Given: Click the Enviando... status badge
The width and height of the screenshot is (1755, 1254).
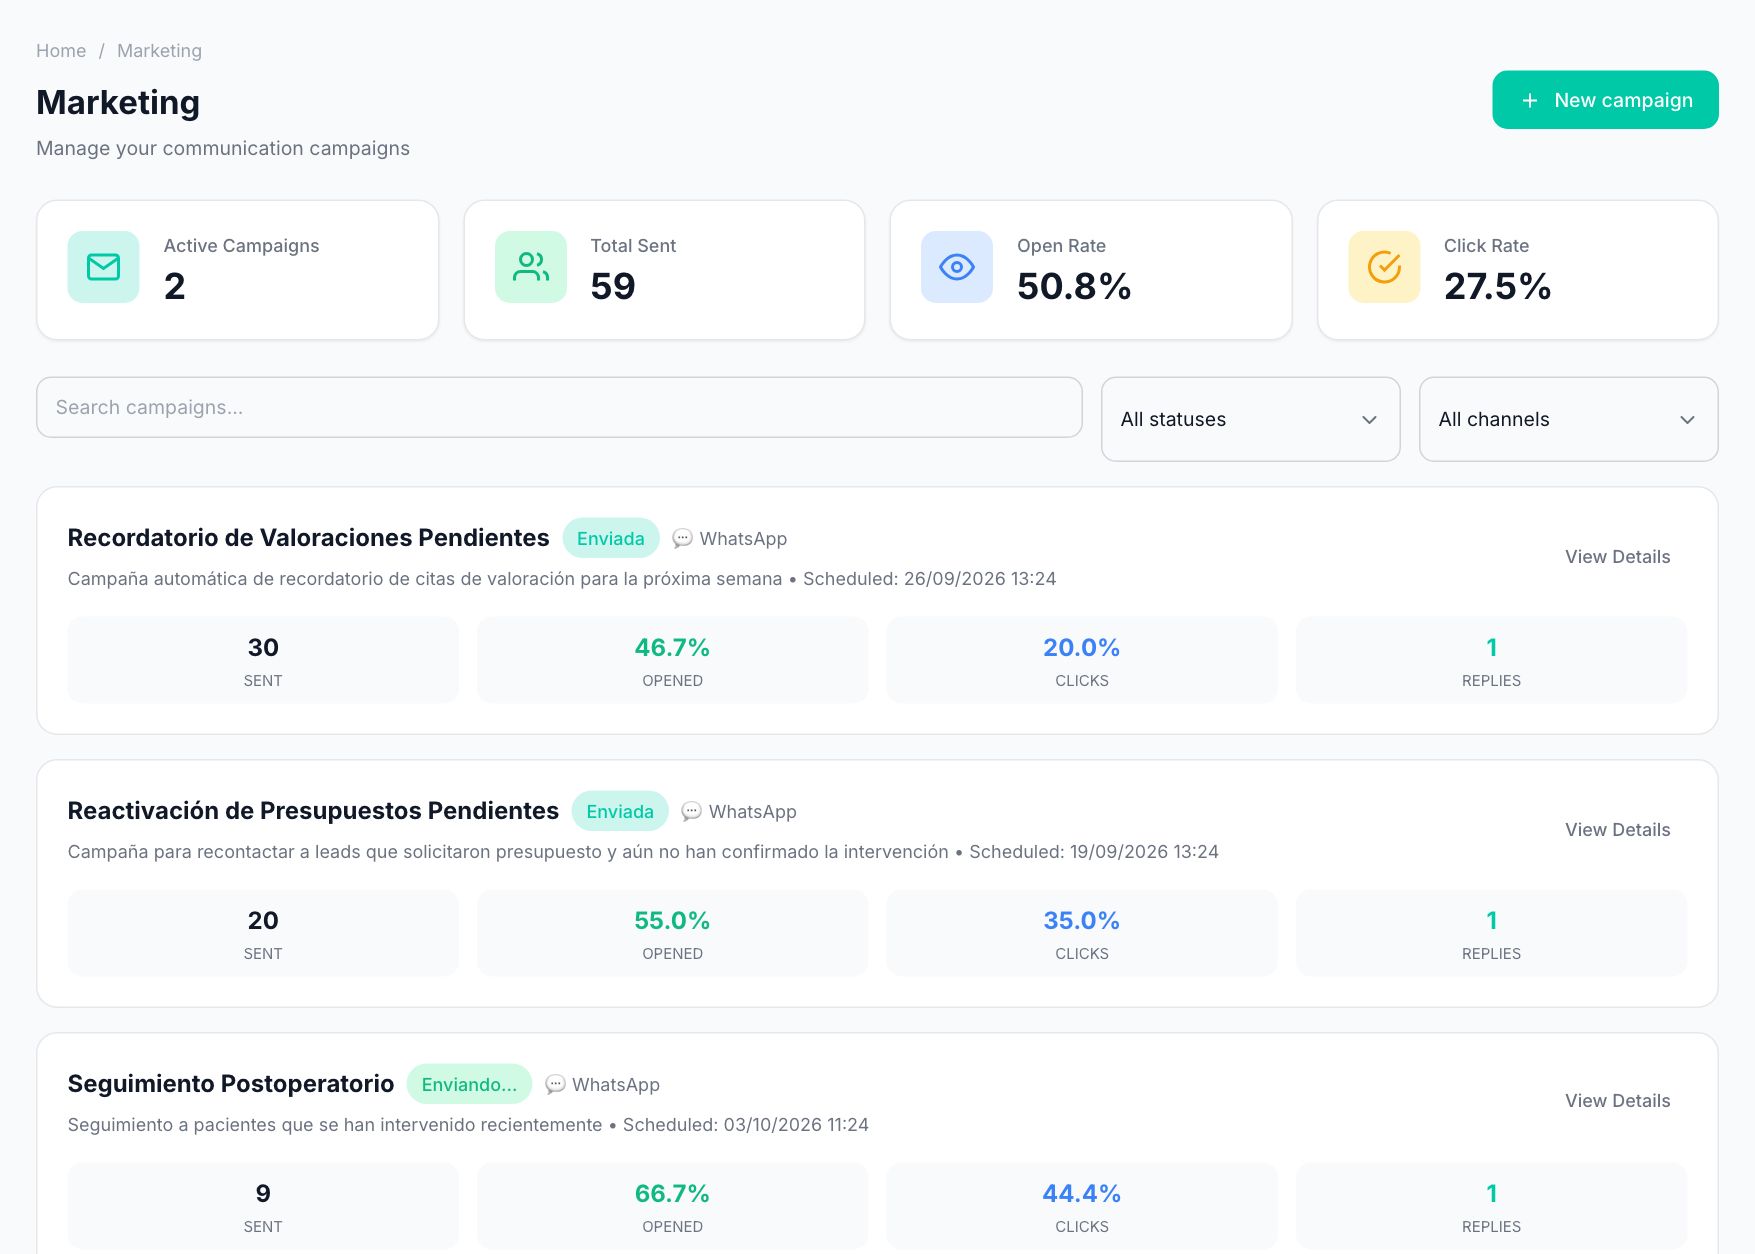Looking at the screenshot, I should pyautogui.click(x=469, y=1084).
